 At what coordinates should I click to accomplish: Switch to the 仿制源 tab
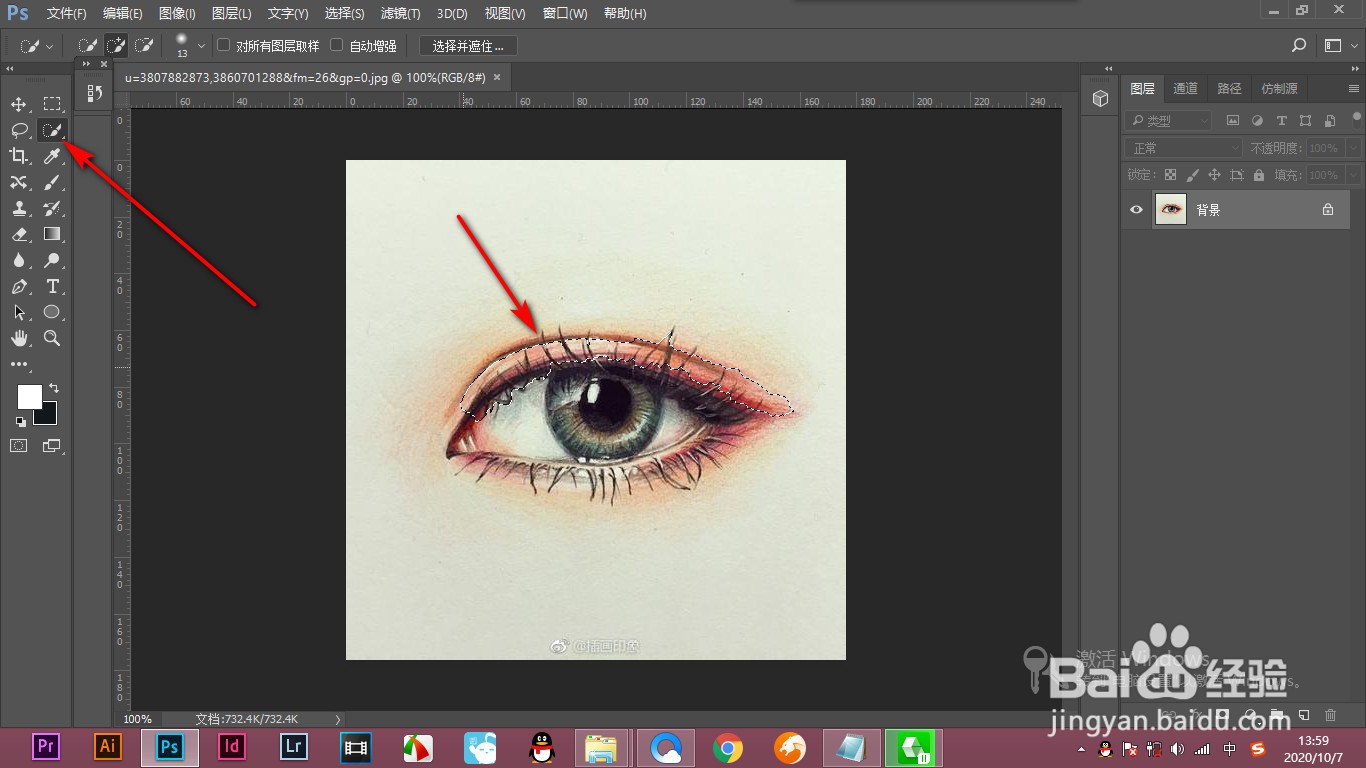coord(1279,88)
